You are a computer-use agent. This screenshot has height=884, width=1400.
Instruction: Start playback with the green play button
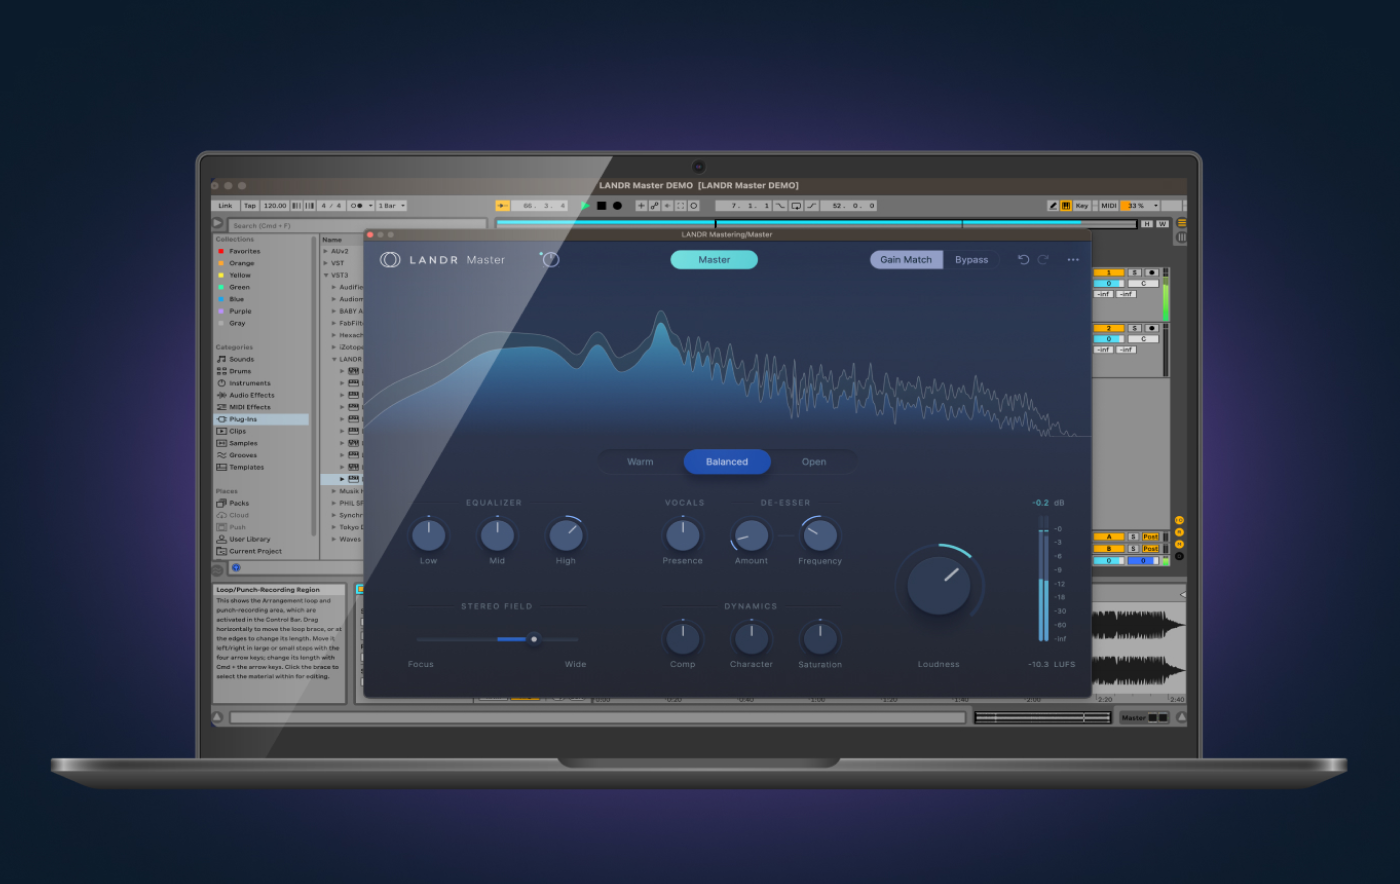586,205
